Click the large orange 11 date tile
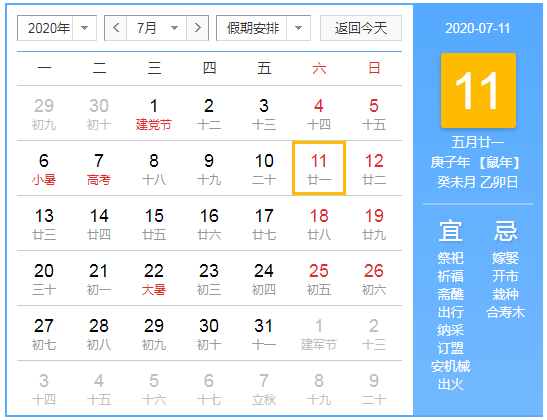 pos(478,91)
